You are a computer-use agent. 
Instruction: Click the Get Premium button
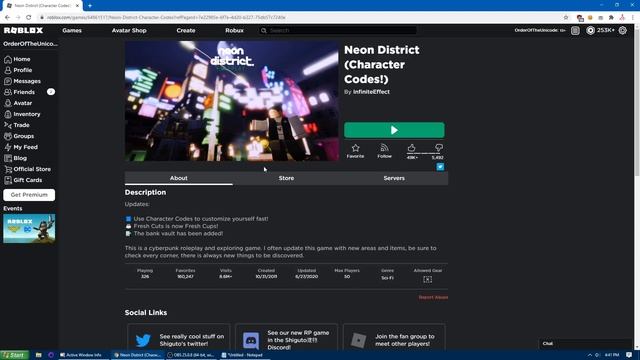coord(29,195)
